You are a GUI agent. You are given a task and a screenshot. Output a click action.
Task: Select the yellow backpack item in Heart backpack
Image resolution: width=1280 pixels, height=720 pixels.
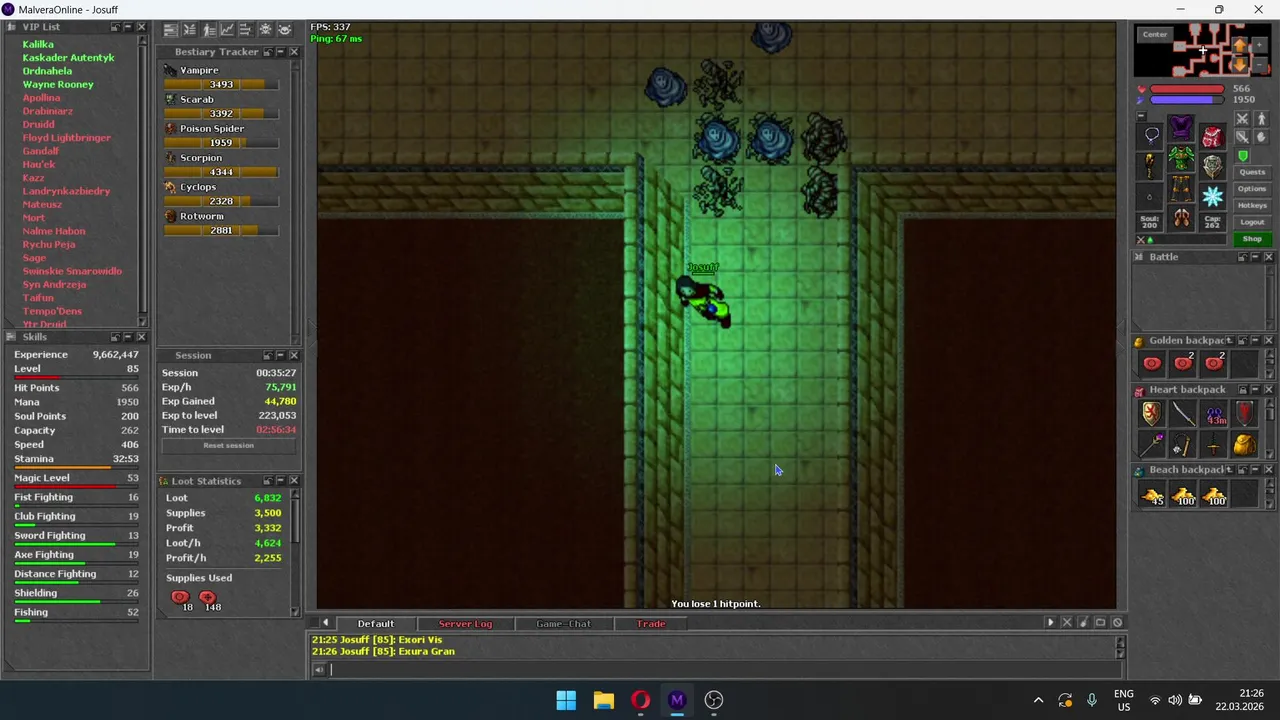[1245, 445]
